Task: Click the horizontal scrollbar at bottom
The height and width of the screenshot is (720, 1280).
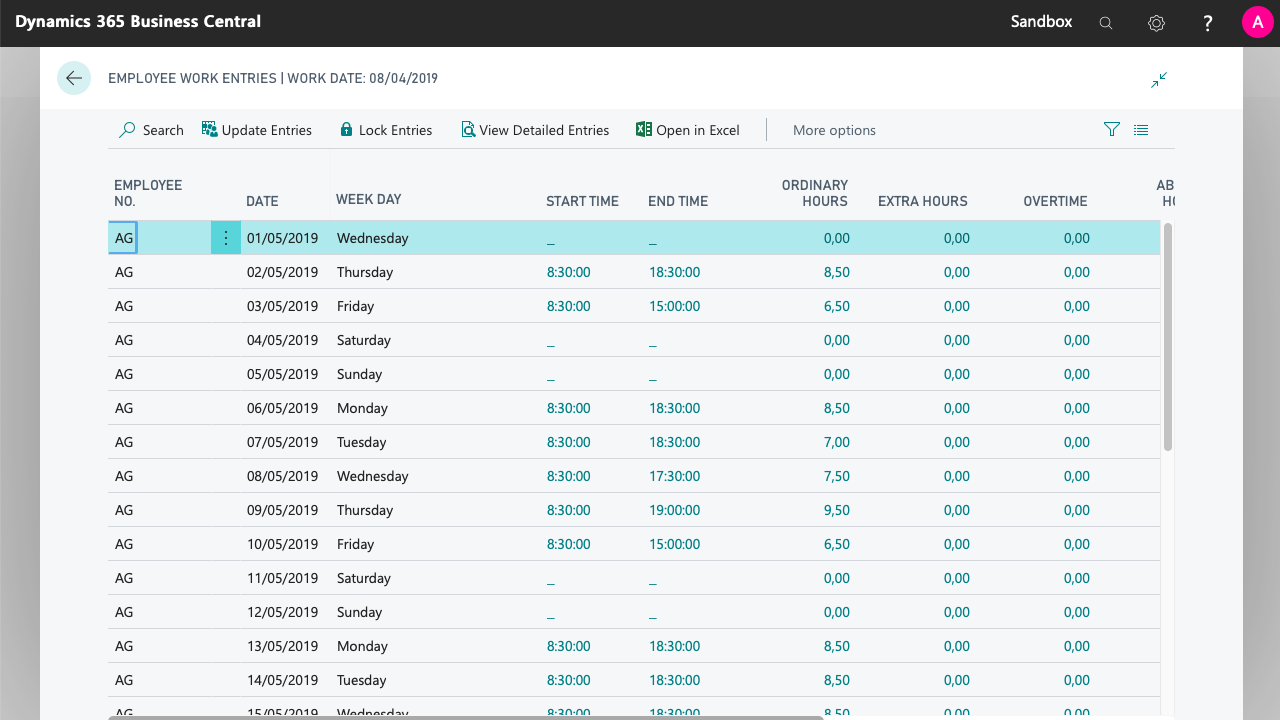Action: pyautogui.click(x=465, y=716)
